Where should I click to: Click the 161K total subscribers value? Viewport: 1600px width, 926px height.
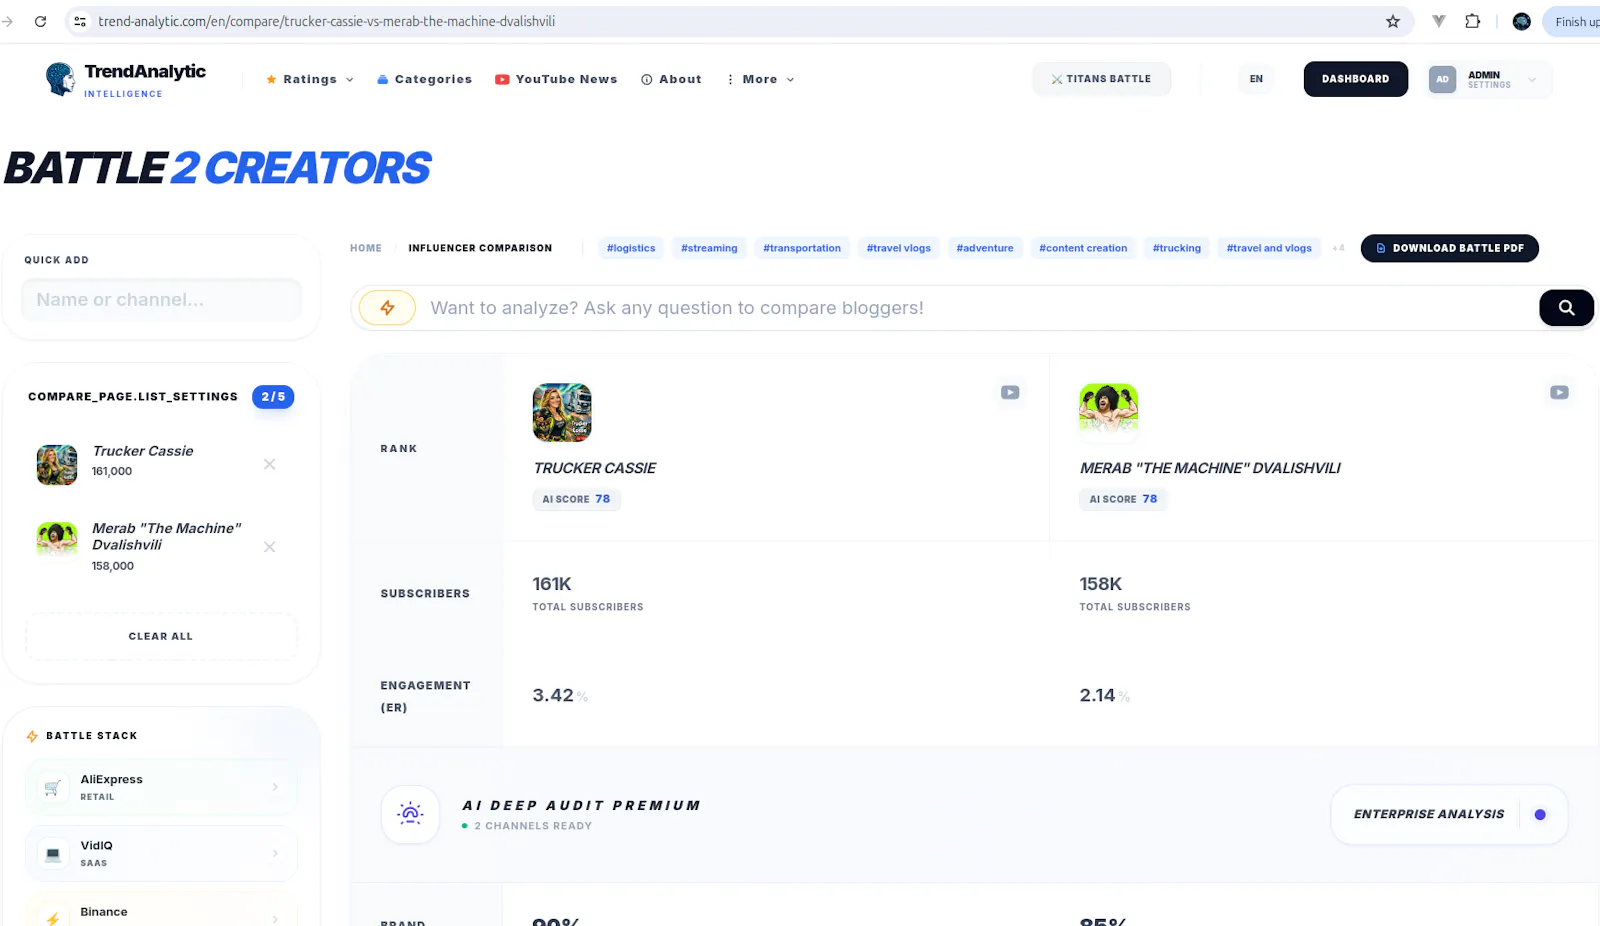tap(552, 584)
